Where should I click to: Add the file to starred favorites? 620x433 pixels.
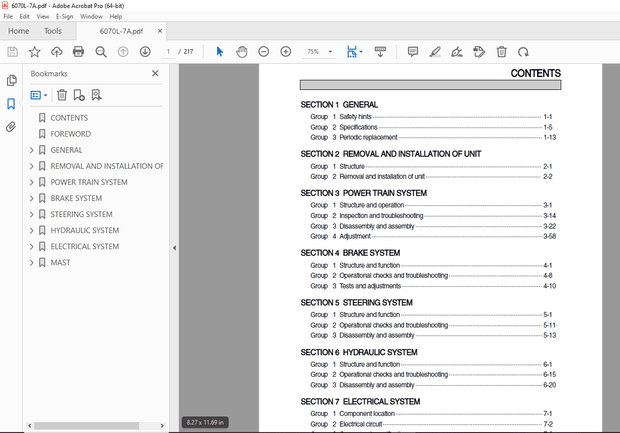pos(34,52)
